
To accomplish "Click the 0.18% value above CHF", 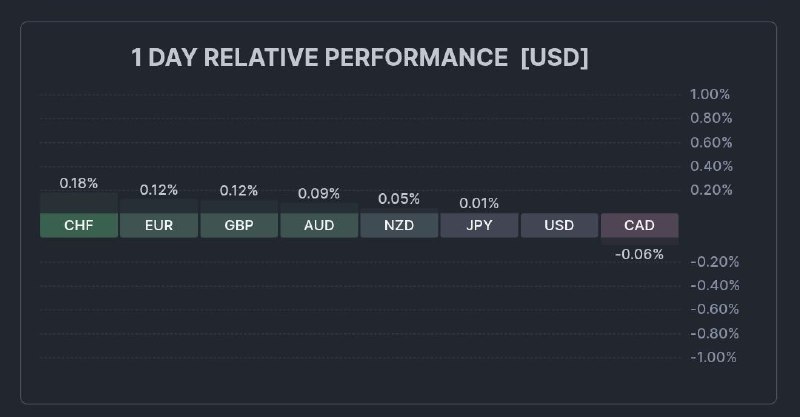I will pyautogui.click(x=79, y=183).
